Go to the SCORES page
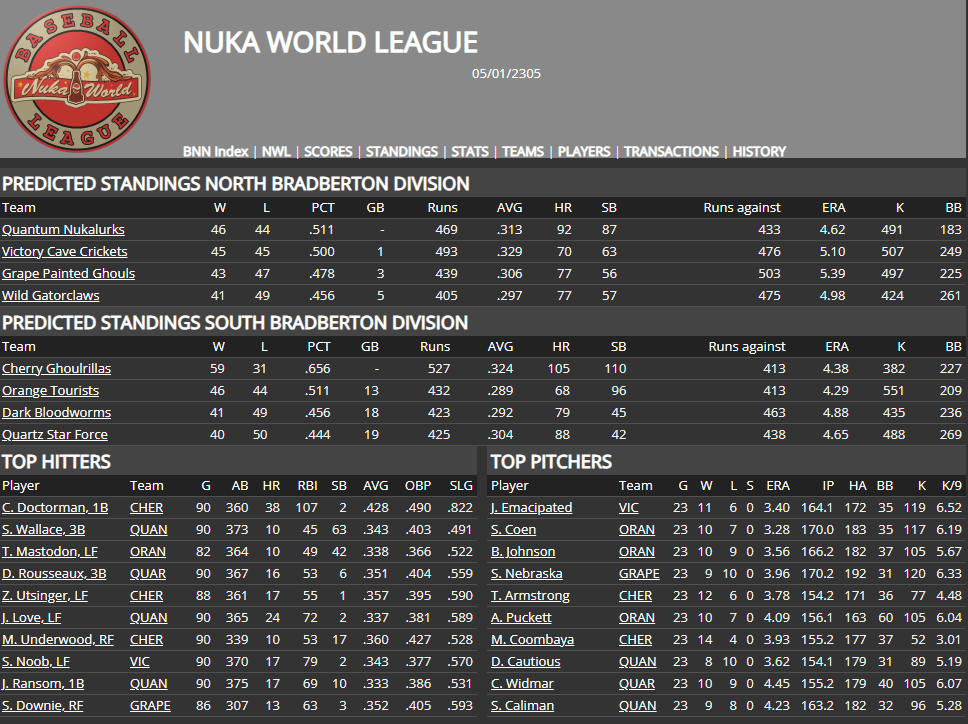Viewport: 968px width, 724px height. (x=328, y=152)
